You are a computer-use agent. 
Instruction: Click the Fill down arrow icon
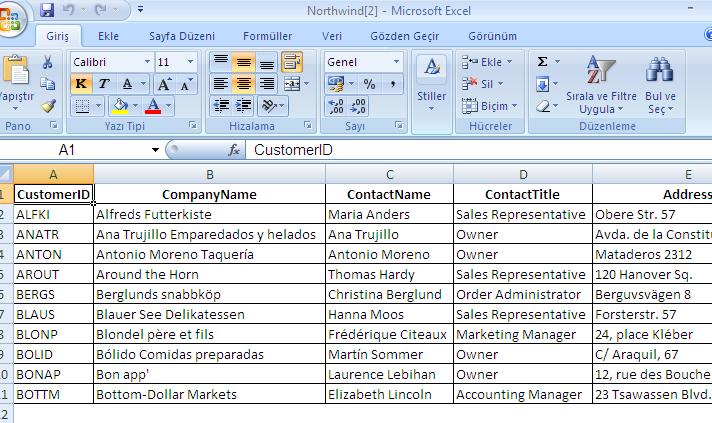543,84
